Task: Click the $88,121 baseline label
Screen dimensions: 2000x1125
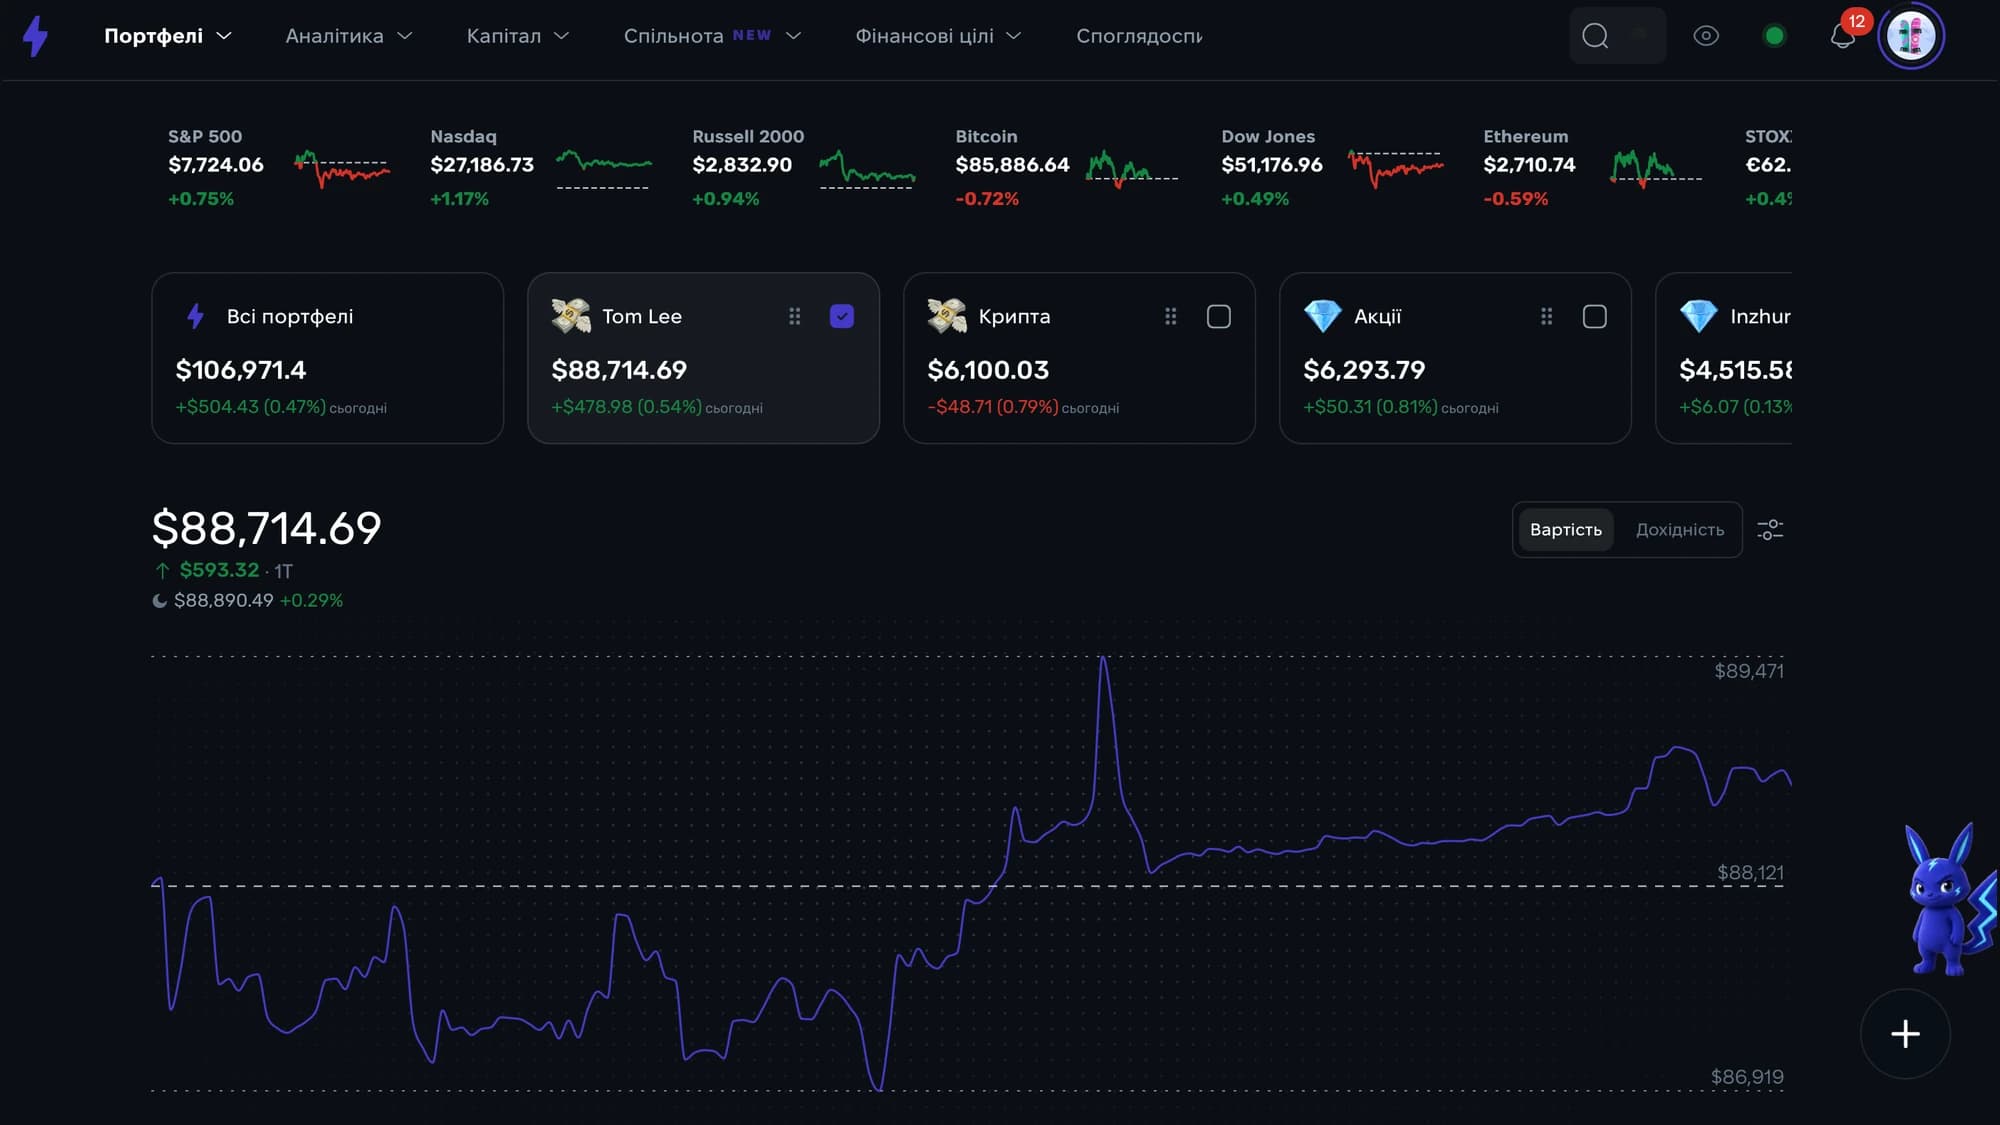Action: [1750, 873]
